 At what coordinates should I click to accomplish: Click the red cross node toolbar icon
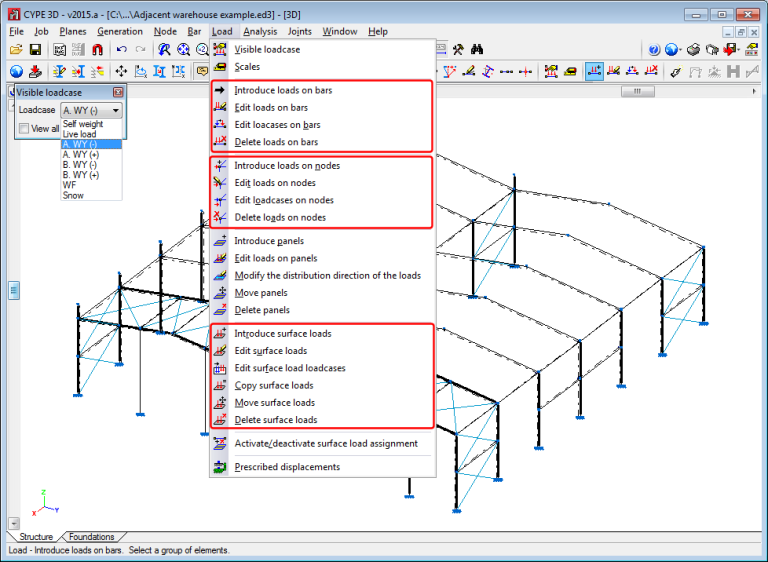click(526, 72)
